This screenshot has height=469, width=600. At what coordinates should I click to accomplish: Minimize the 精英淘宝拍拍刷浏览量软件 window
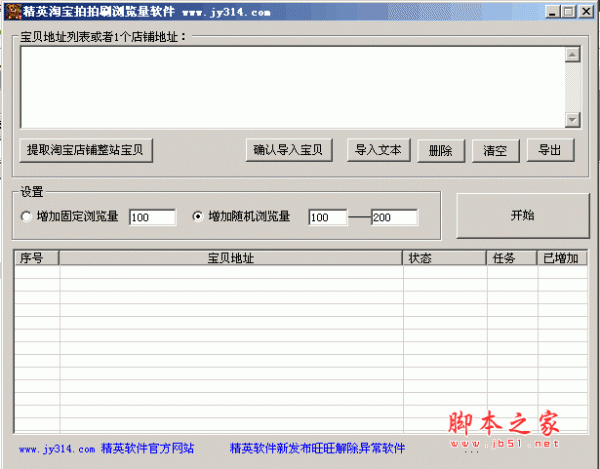tap(552, 11)
